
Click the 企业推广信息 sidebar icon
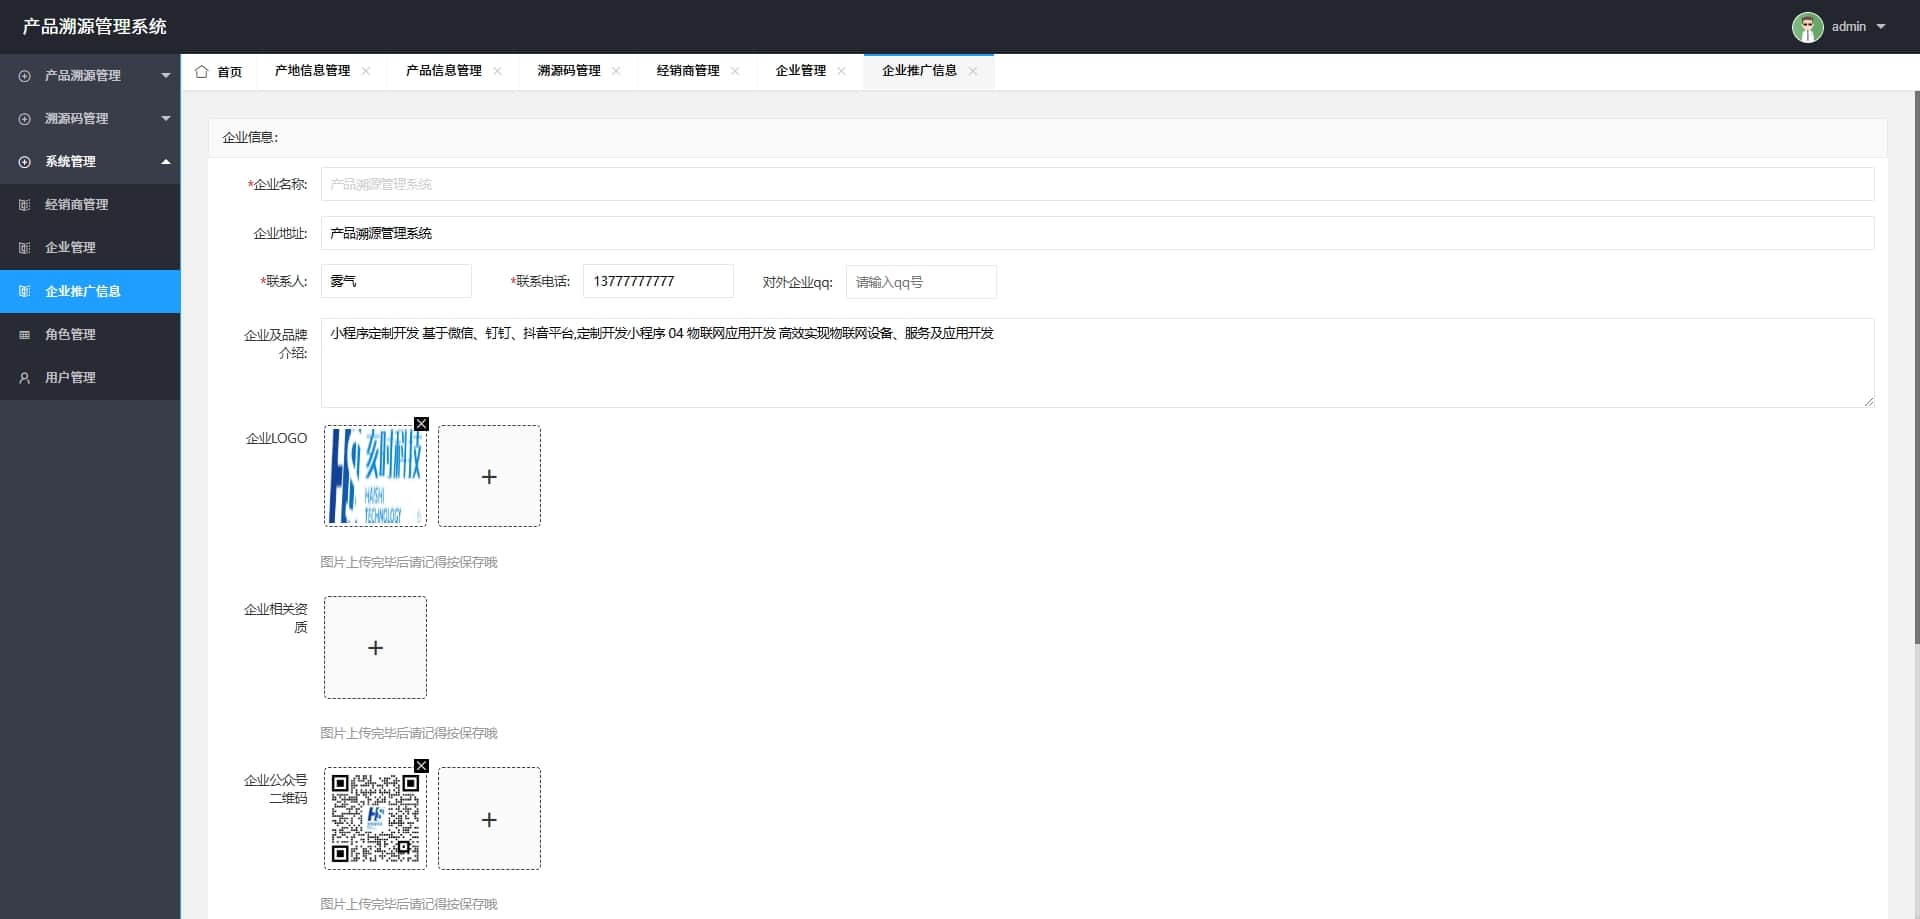(25, 292)
